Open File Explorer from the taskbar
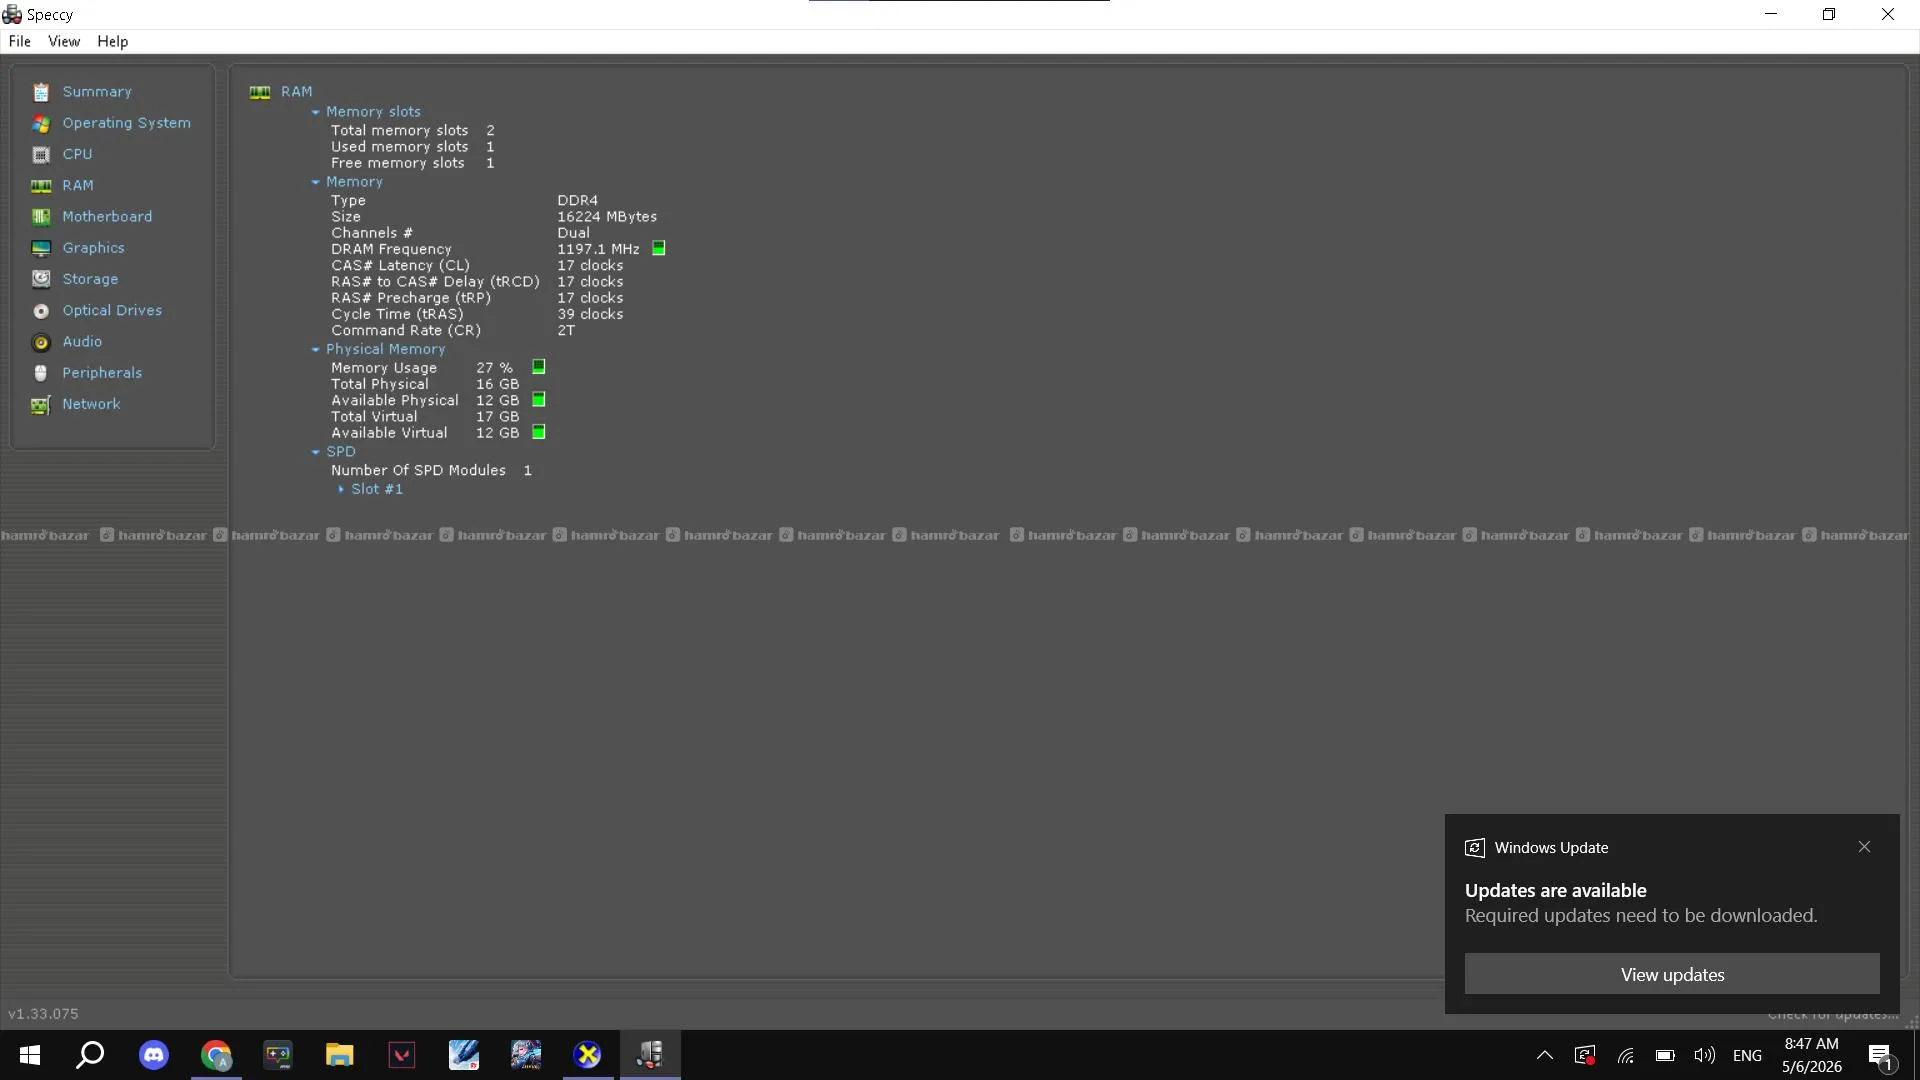The height and width of the screenshot is (1080, 1920). click(x=340, y=1055)
